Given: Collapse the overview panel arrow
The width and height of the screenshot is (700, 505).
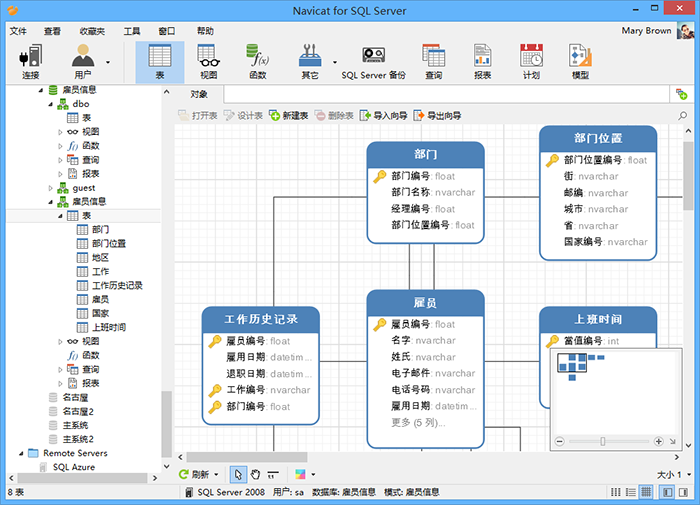Looking at the screenshot, I should point(673,442).
